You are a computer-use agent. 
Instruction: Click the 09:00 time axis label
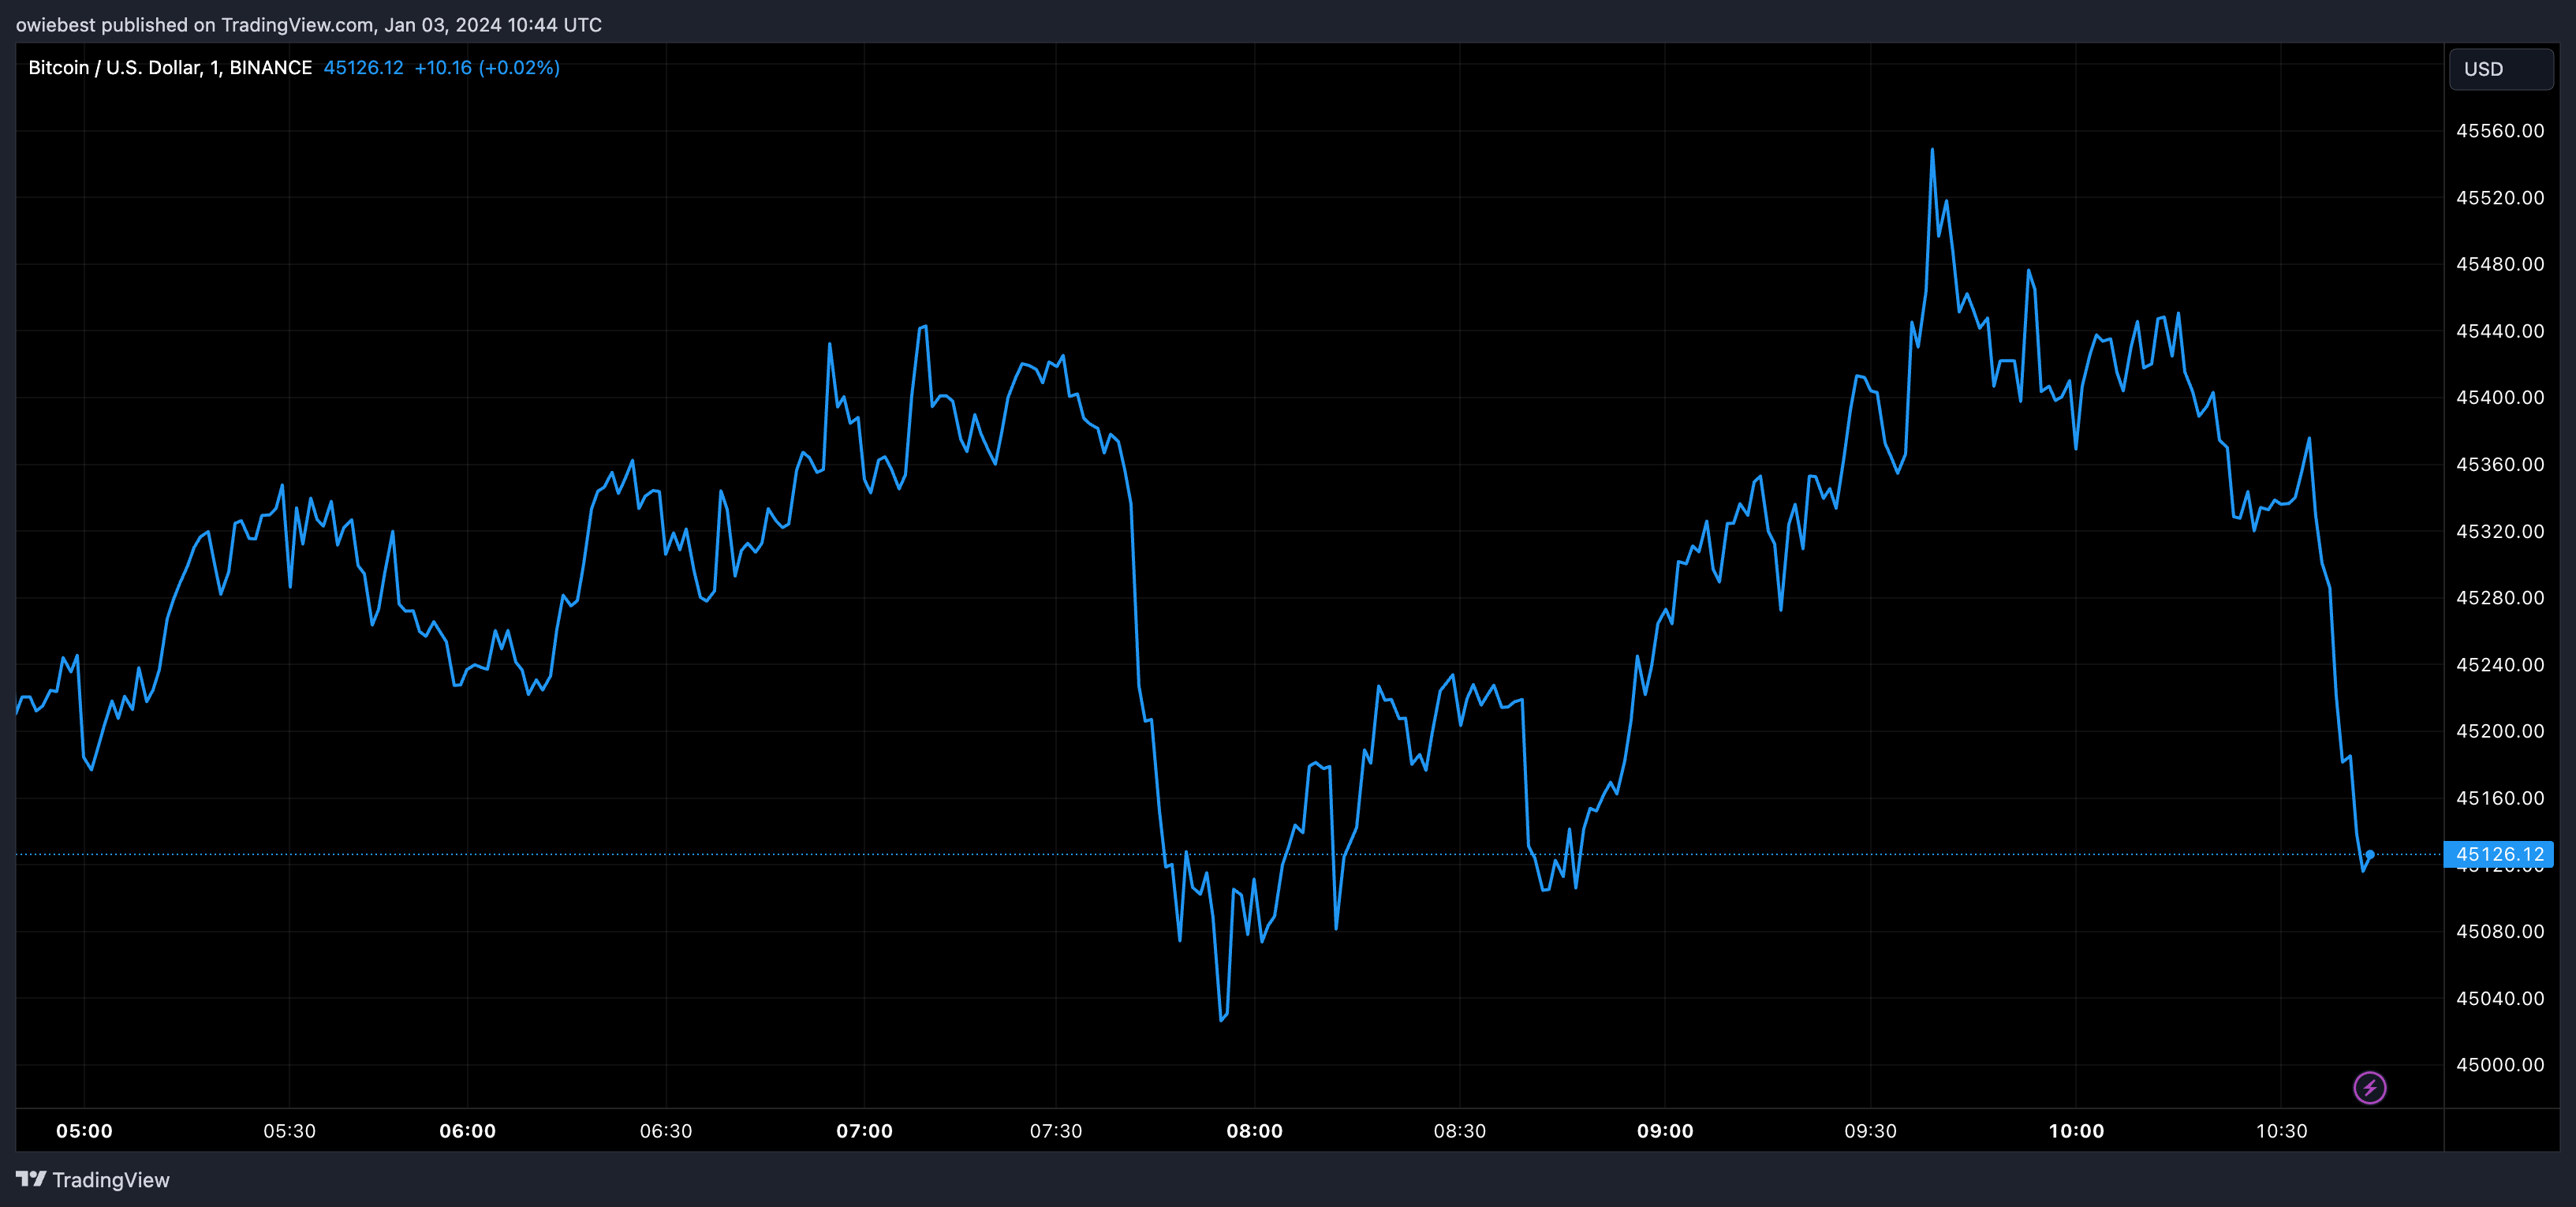click(x=1665, y=1131)
